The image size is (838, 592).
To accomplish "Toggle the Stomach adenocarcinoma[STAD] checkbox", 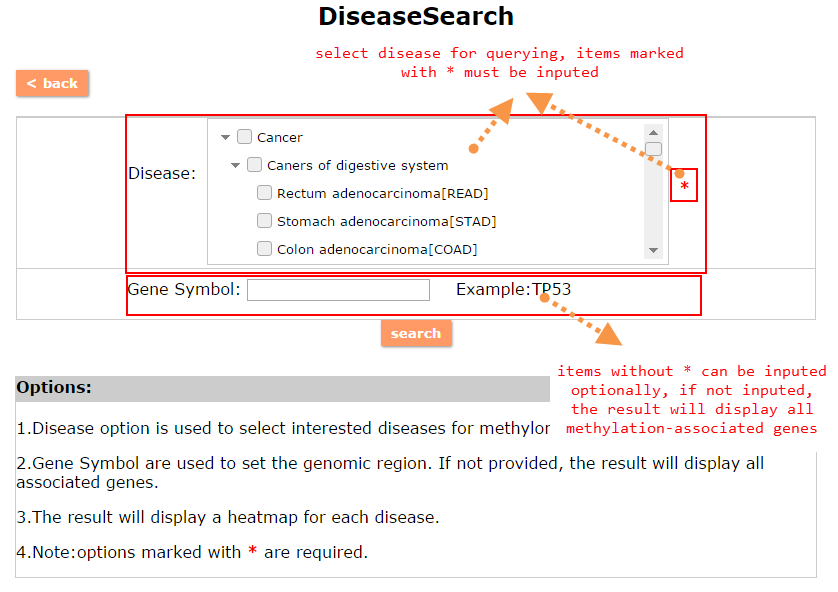I will click(x=265, y=221).
